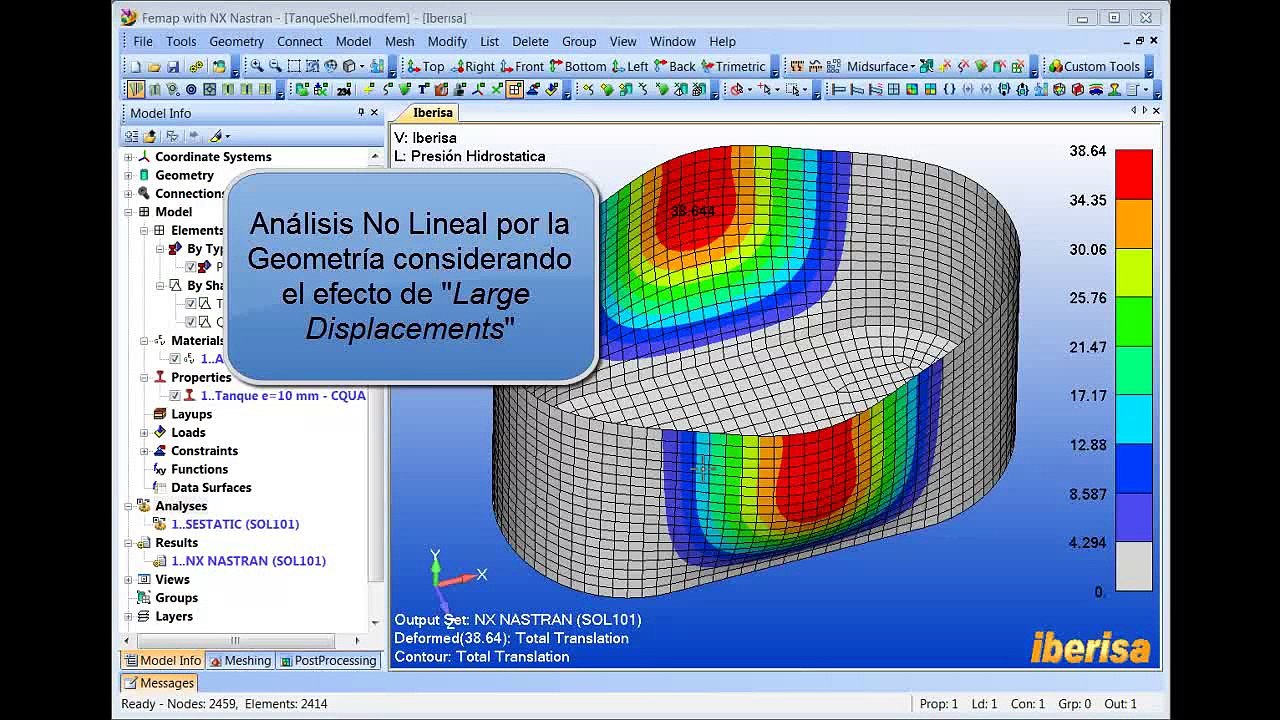The image size is (1280, 720).
Task: Open Modify menu
Action: coord(447,41)
